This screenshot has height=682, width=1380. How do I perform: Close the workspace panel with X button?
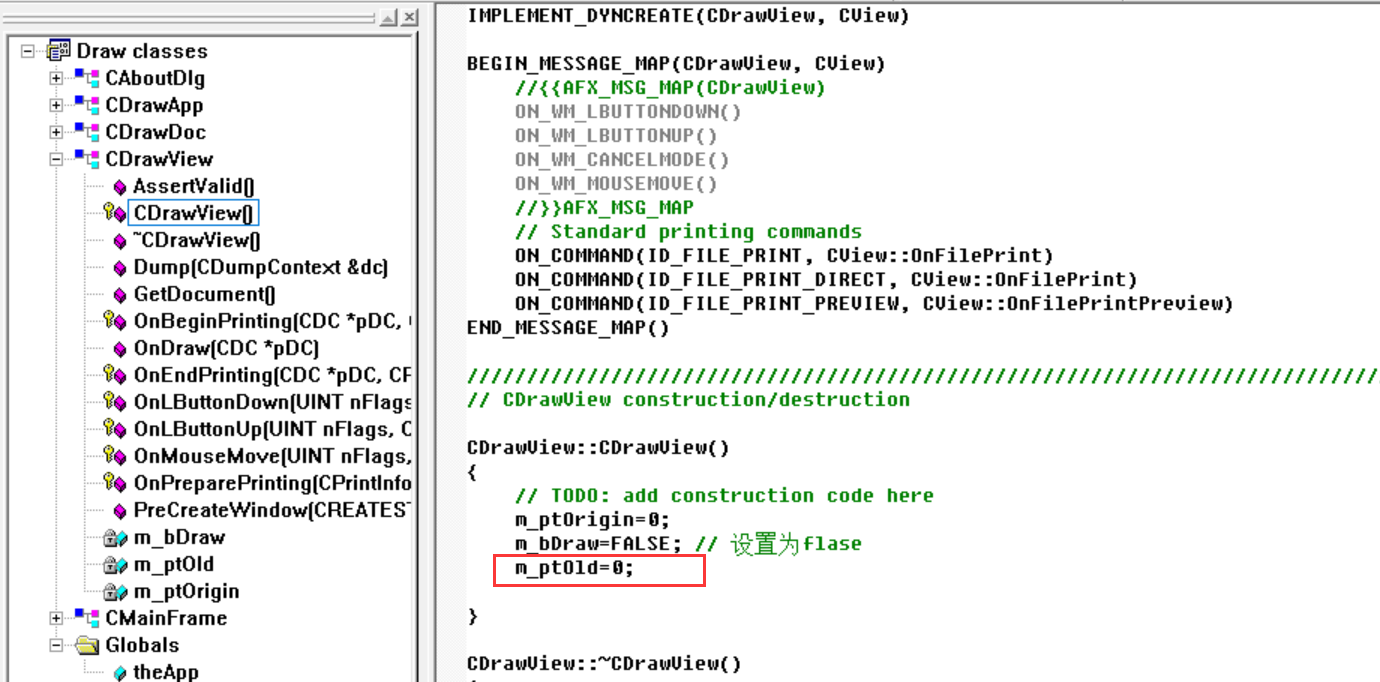click(x=411, y=18)
